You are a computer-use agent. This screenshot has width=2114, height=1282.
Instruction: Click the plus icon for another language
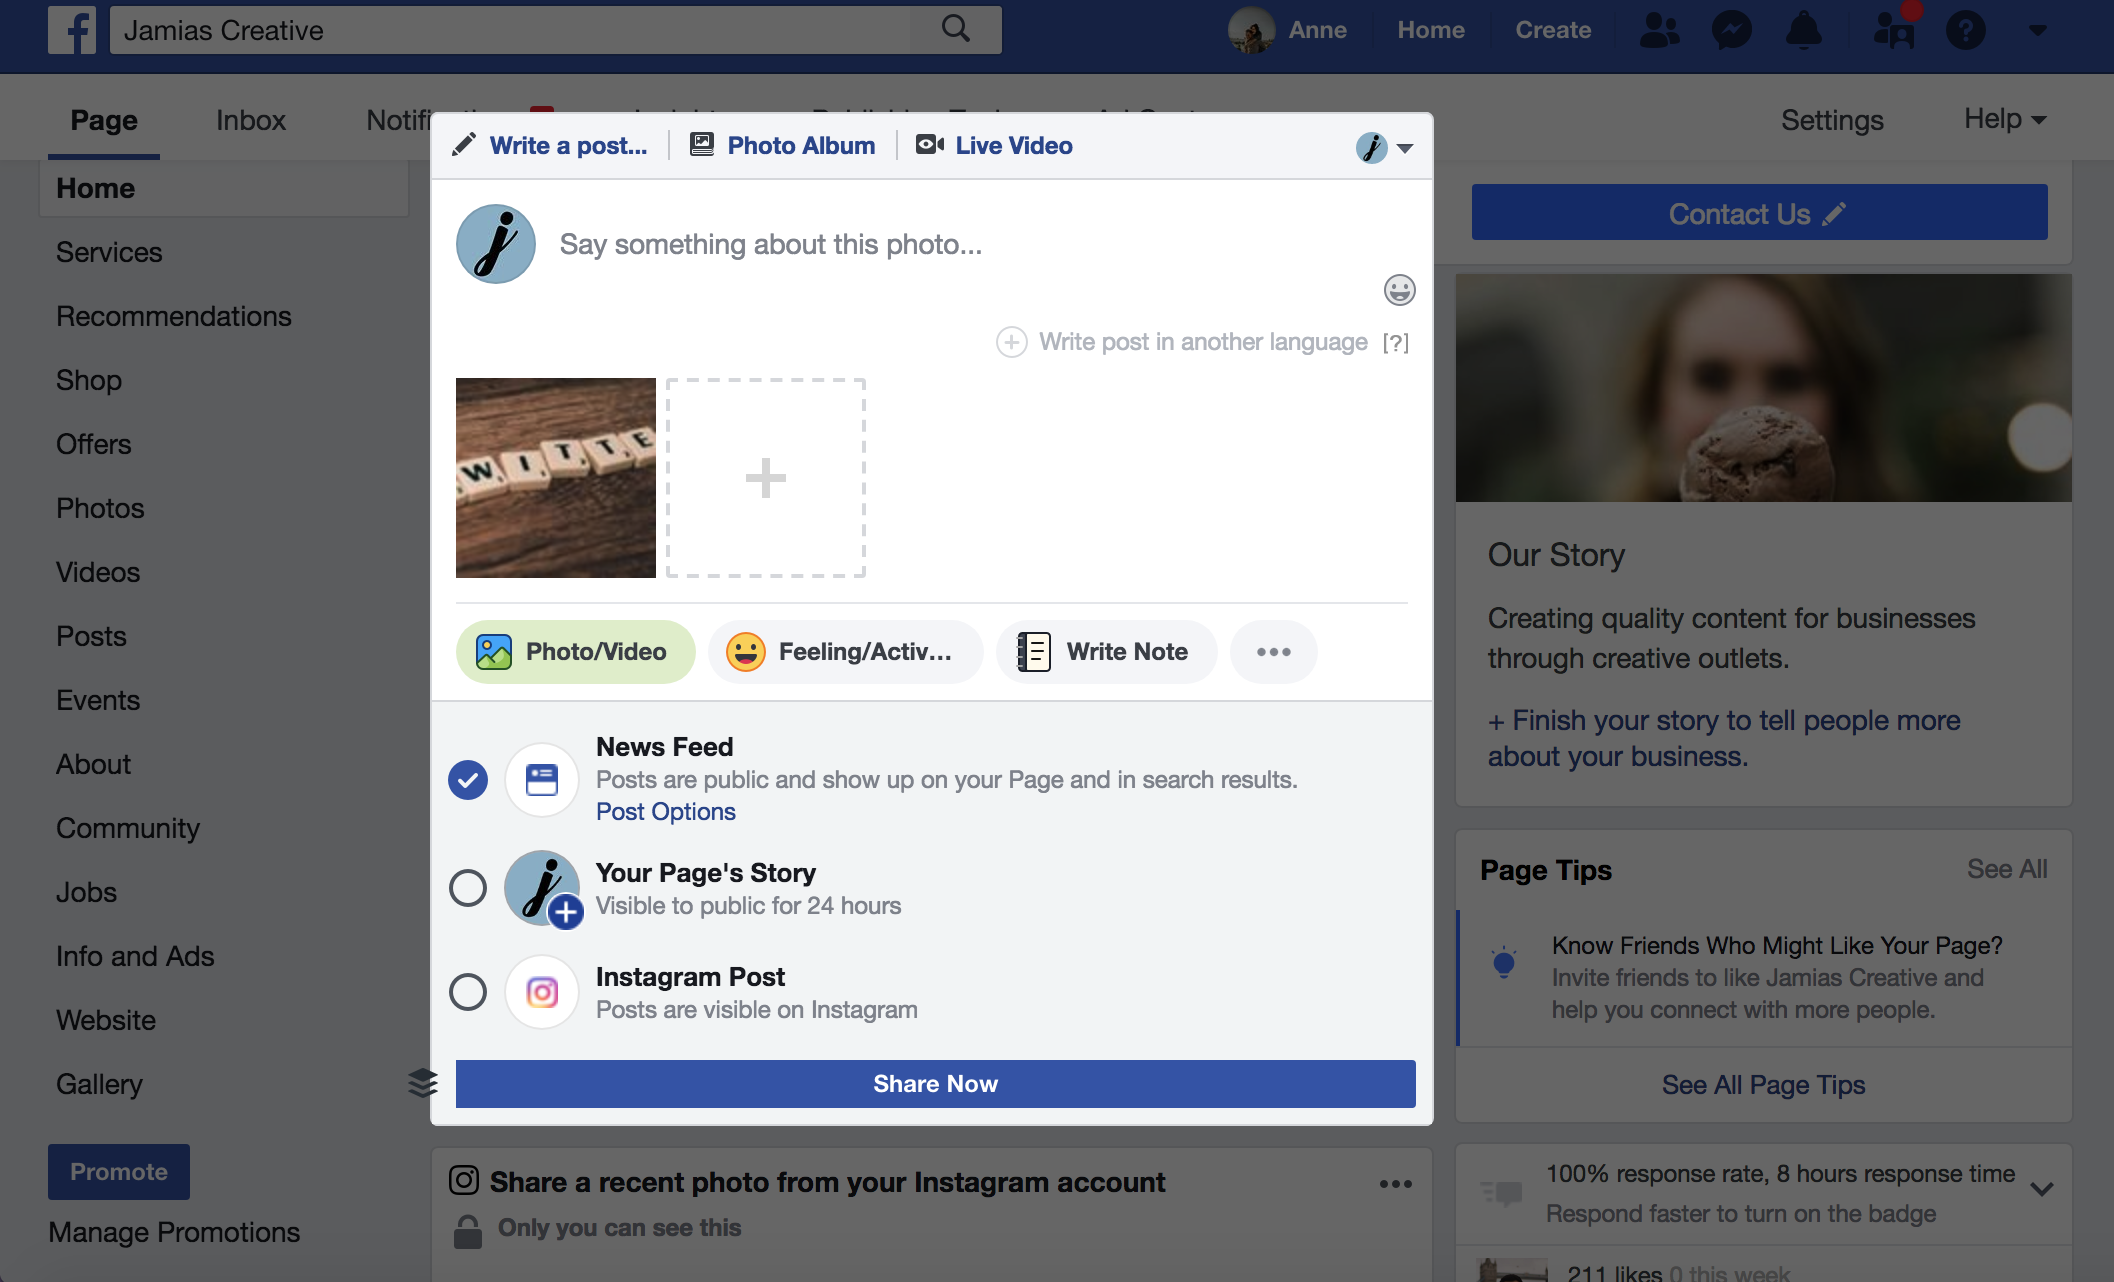coord(1012,342)
